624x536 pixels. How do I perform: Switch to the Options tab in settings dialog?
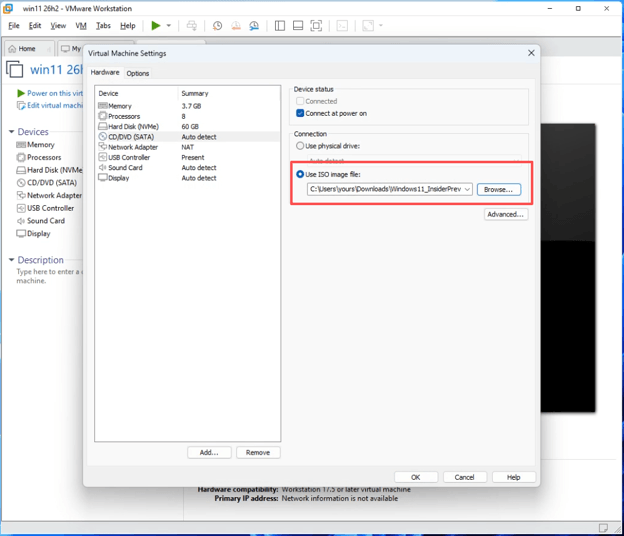(138, 73)
